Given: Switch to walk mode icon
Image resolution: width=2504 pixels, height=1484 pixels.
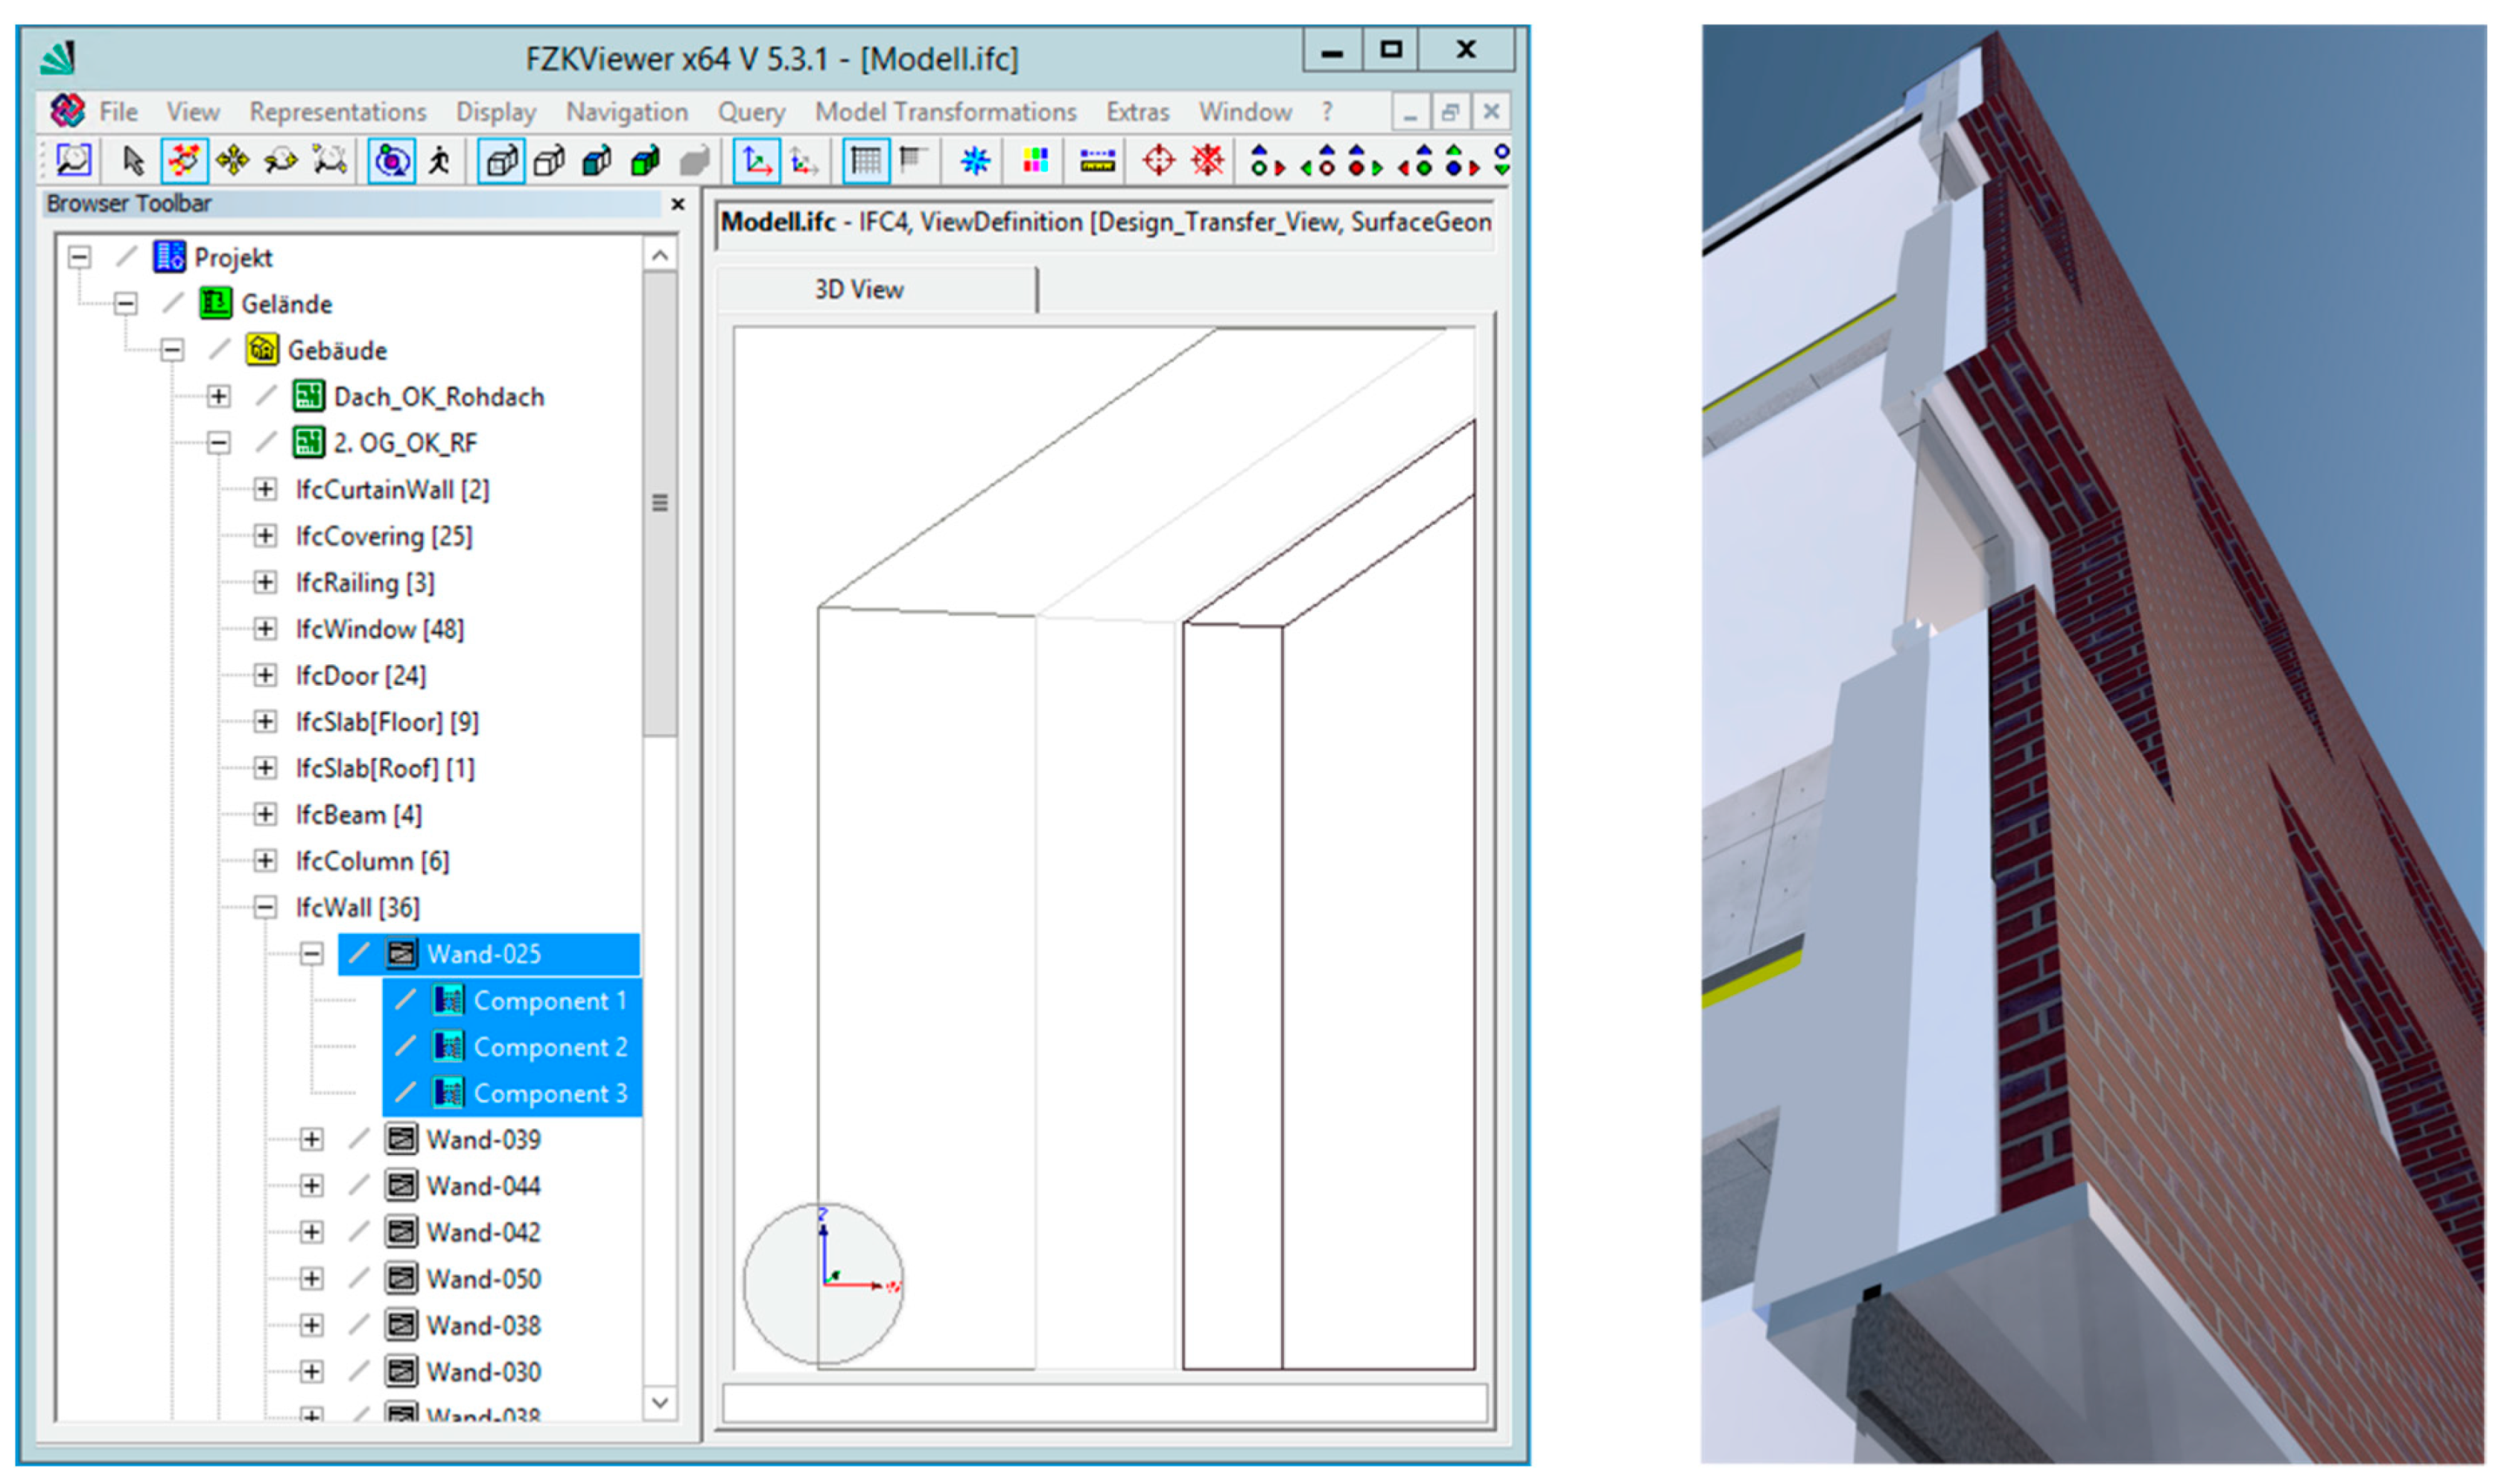Looking at the screenshot, I should 439,160.
